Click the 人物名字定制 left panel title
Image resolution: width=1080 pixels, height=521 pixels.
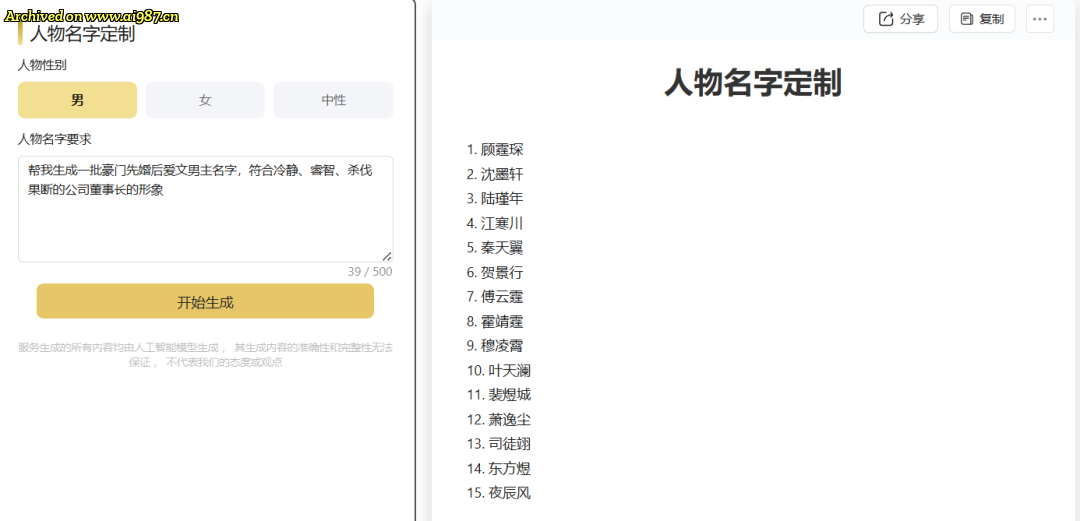coord(82,34)
